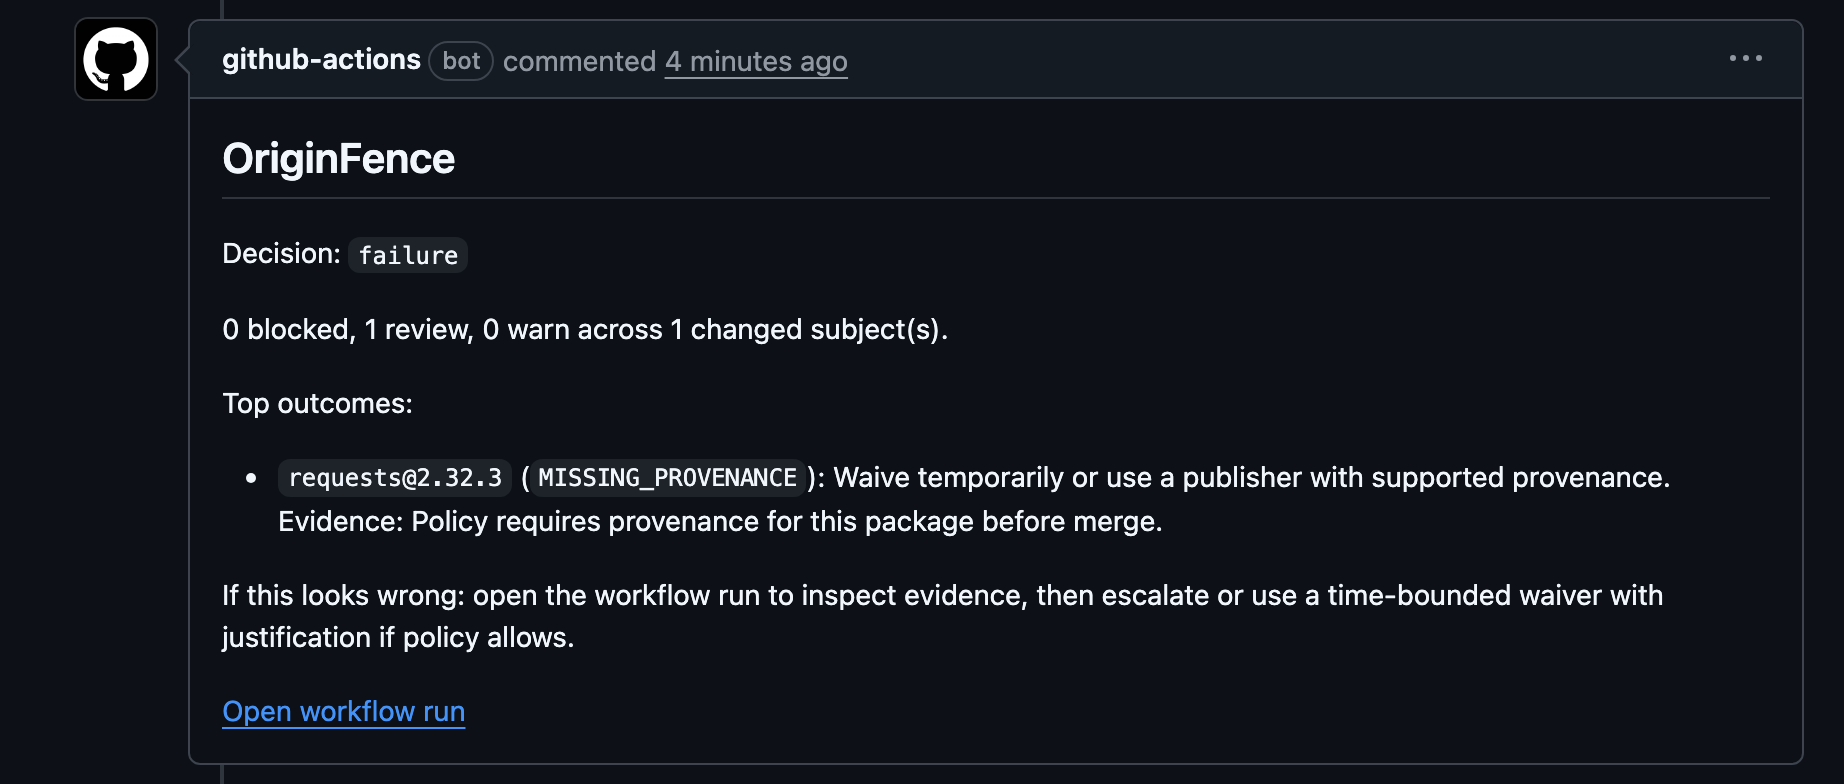This screenshot has width=1844, height=784.
Task: Click the github-actions bot avatar icon
Action: 114,59
